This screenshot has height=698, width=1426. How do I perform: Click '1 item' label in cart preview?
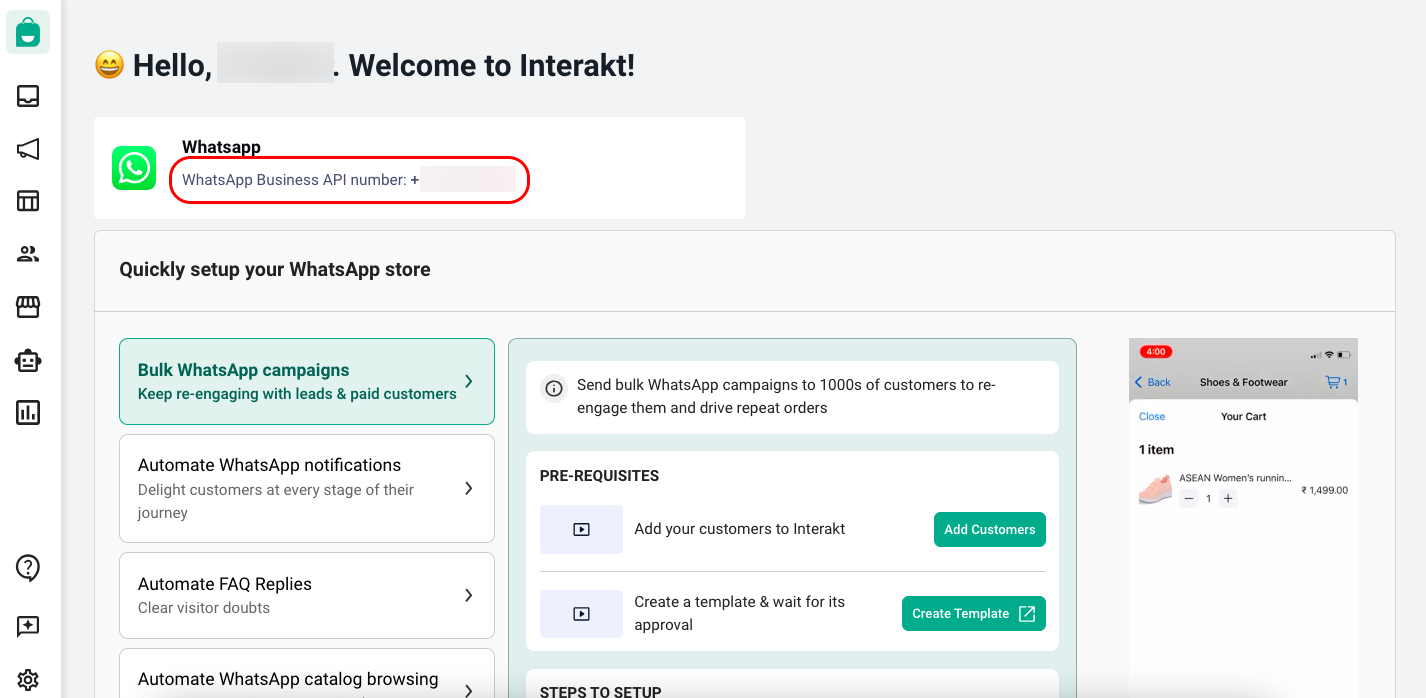click(x=1156, y=450)
